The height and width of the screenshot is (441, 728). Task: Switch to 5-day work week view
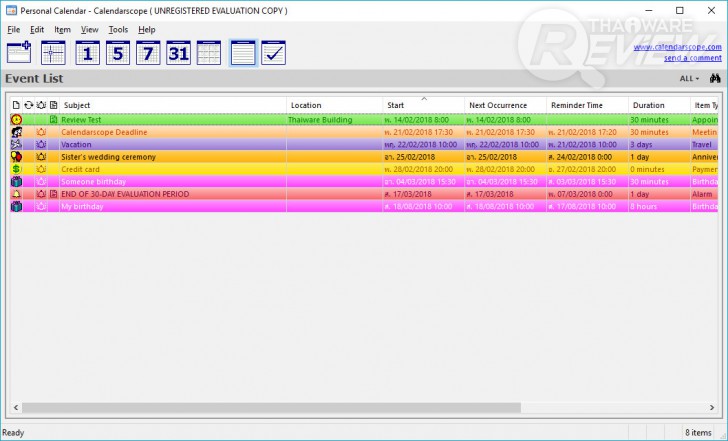click(117, 53)
